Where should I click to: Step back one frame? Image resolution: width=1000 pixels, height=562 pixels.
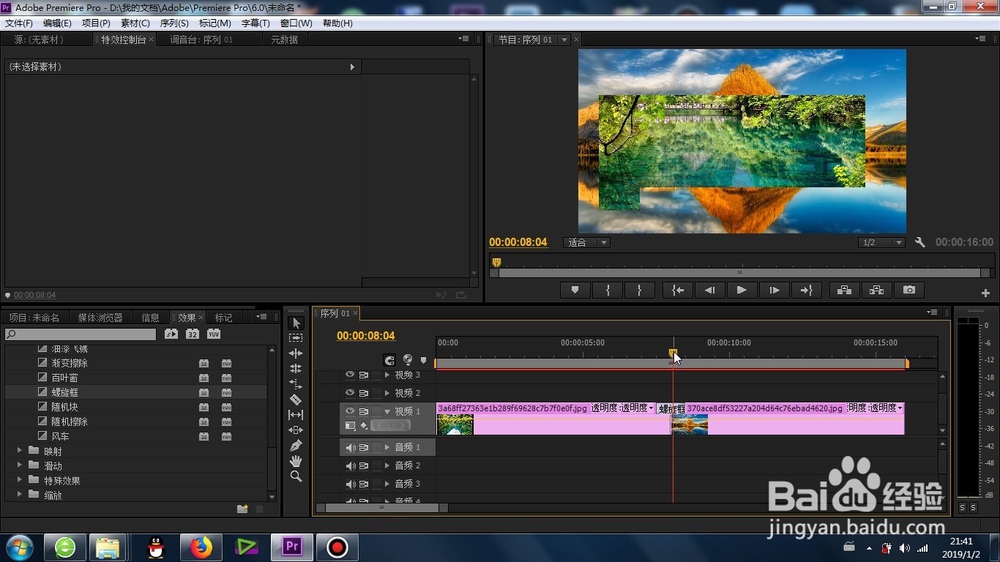pos(709,290)
